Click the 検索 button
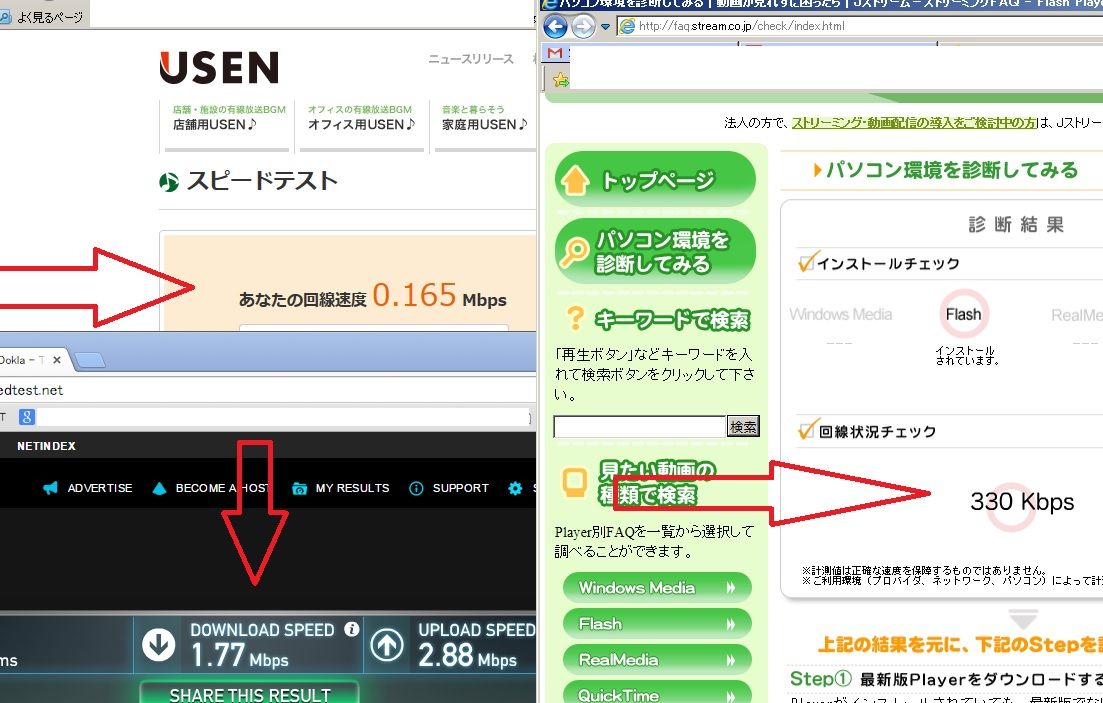This screenshot has height=703, width=1103. (744, 426)
